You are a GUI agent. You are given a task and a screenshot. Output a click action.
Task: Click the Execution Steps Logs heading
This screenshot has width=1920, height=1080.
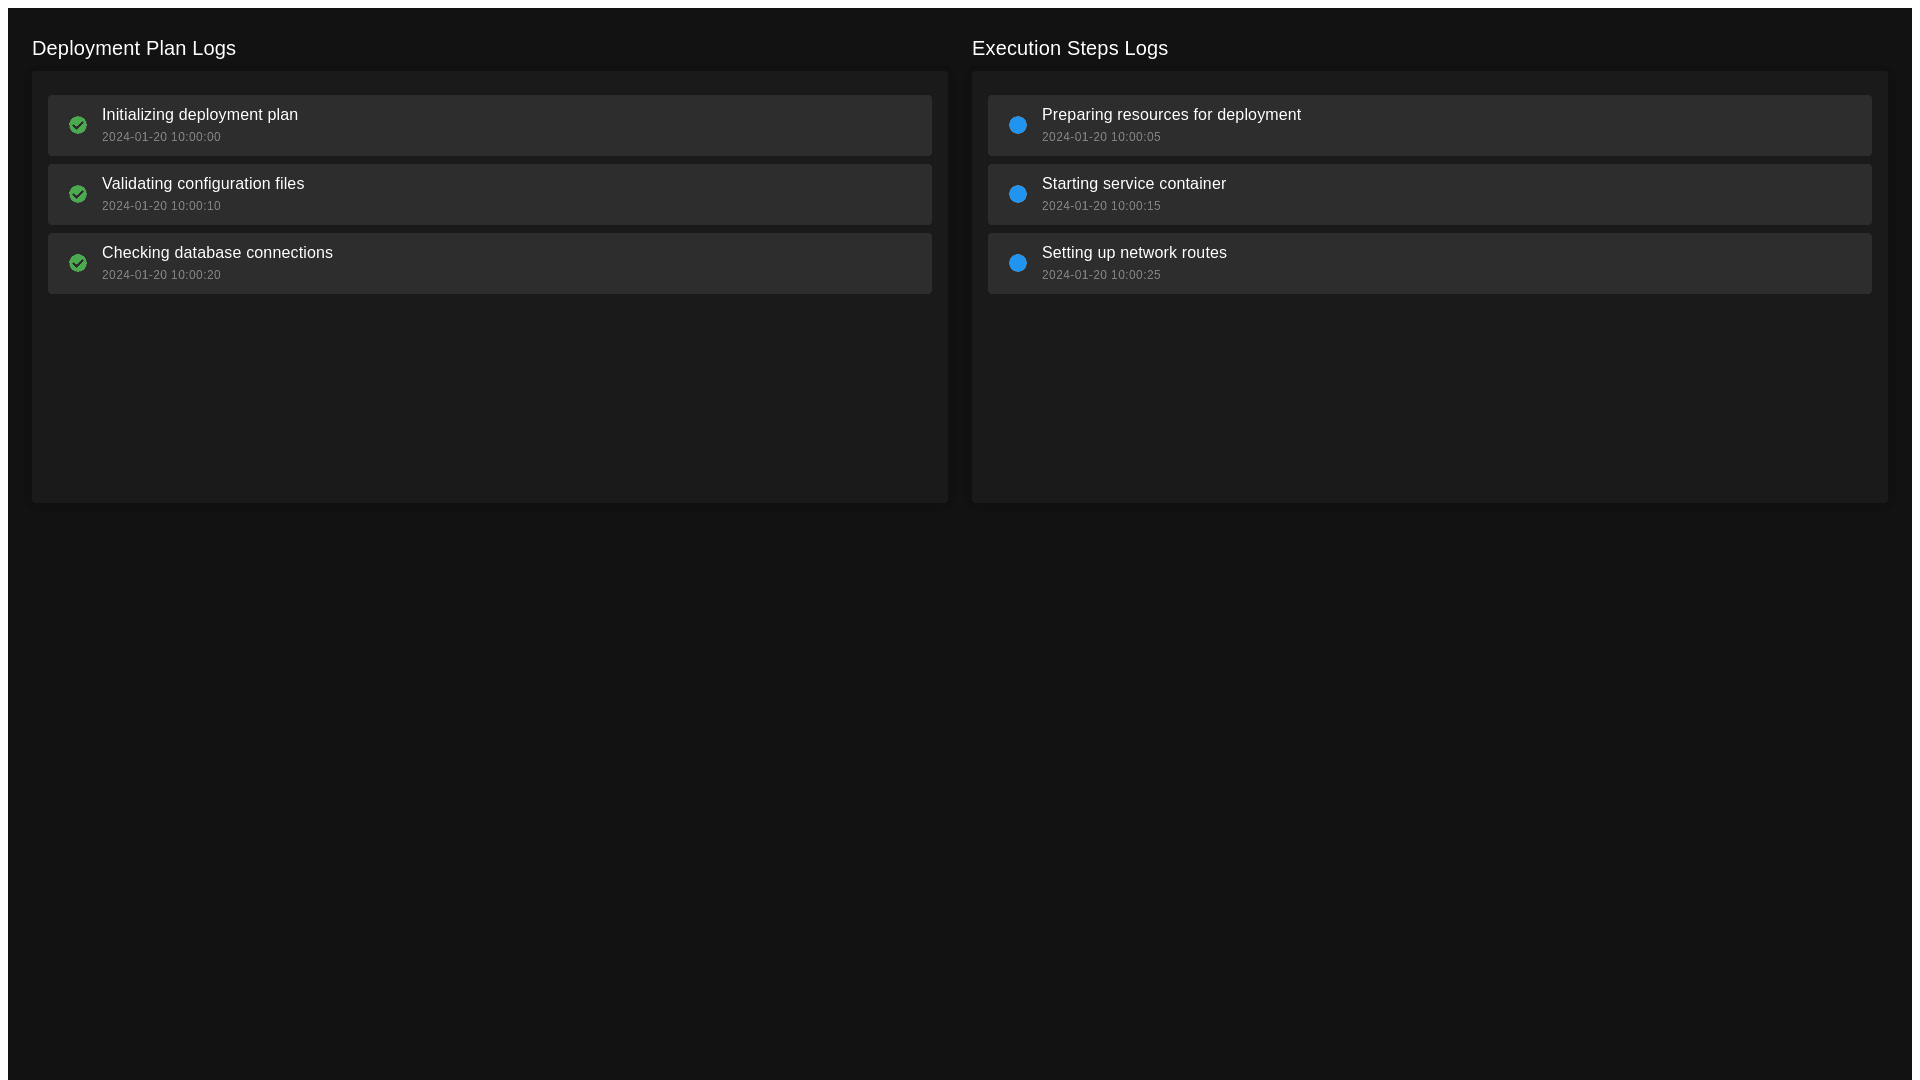click(x=1069, y=48)
